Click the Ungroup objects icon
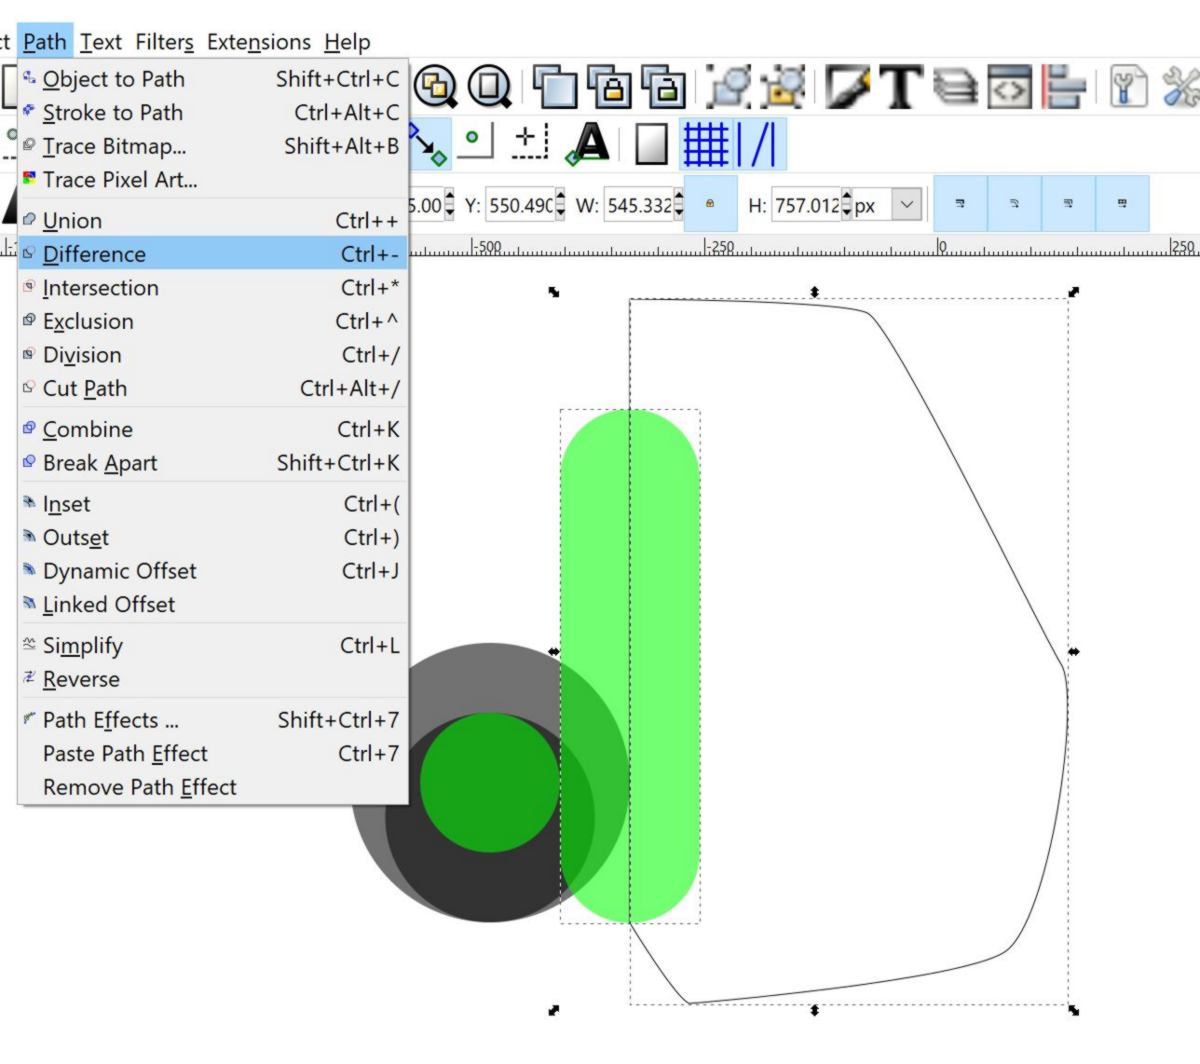1200x1064 pixels. (x=783, y=87)
